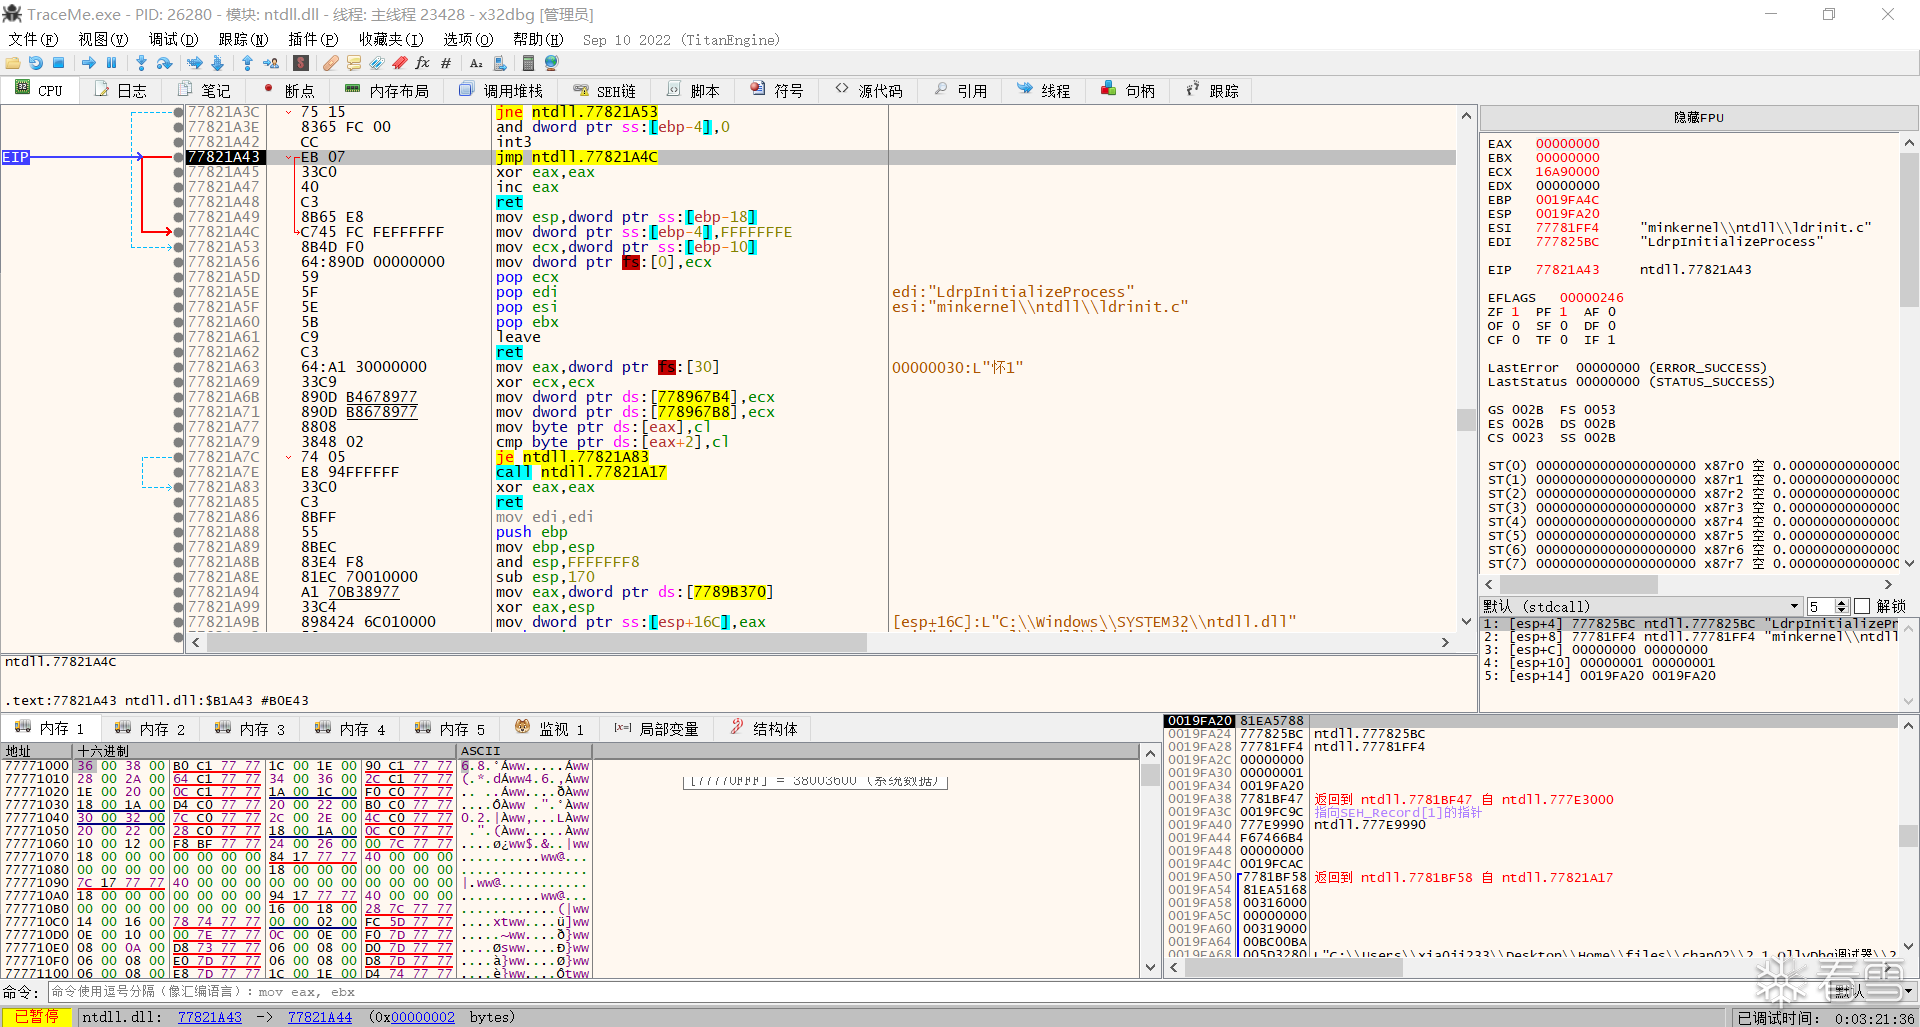Toggle breakpoint dot at address 77821A7E

click(179, 472)
